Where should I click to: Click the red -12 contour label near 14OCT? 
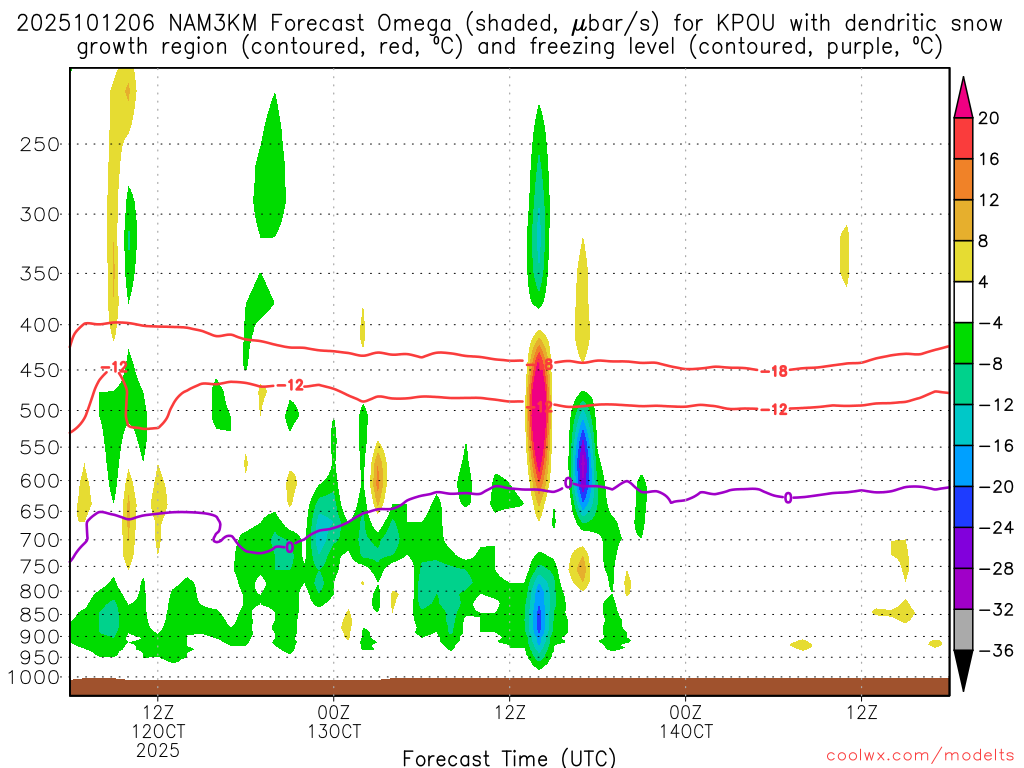(x=775, y=409)
